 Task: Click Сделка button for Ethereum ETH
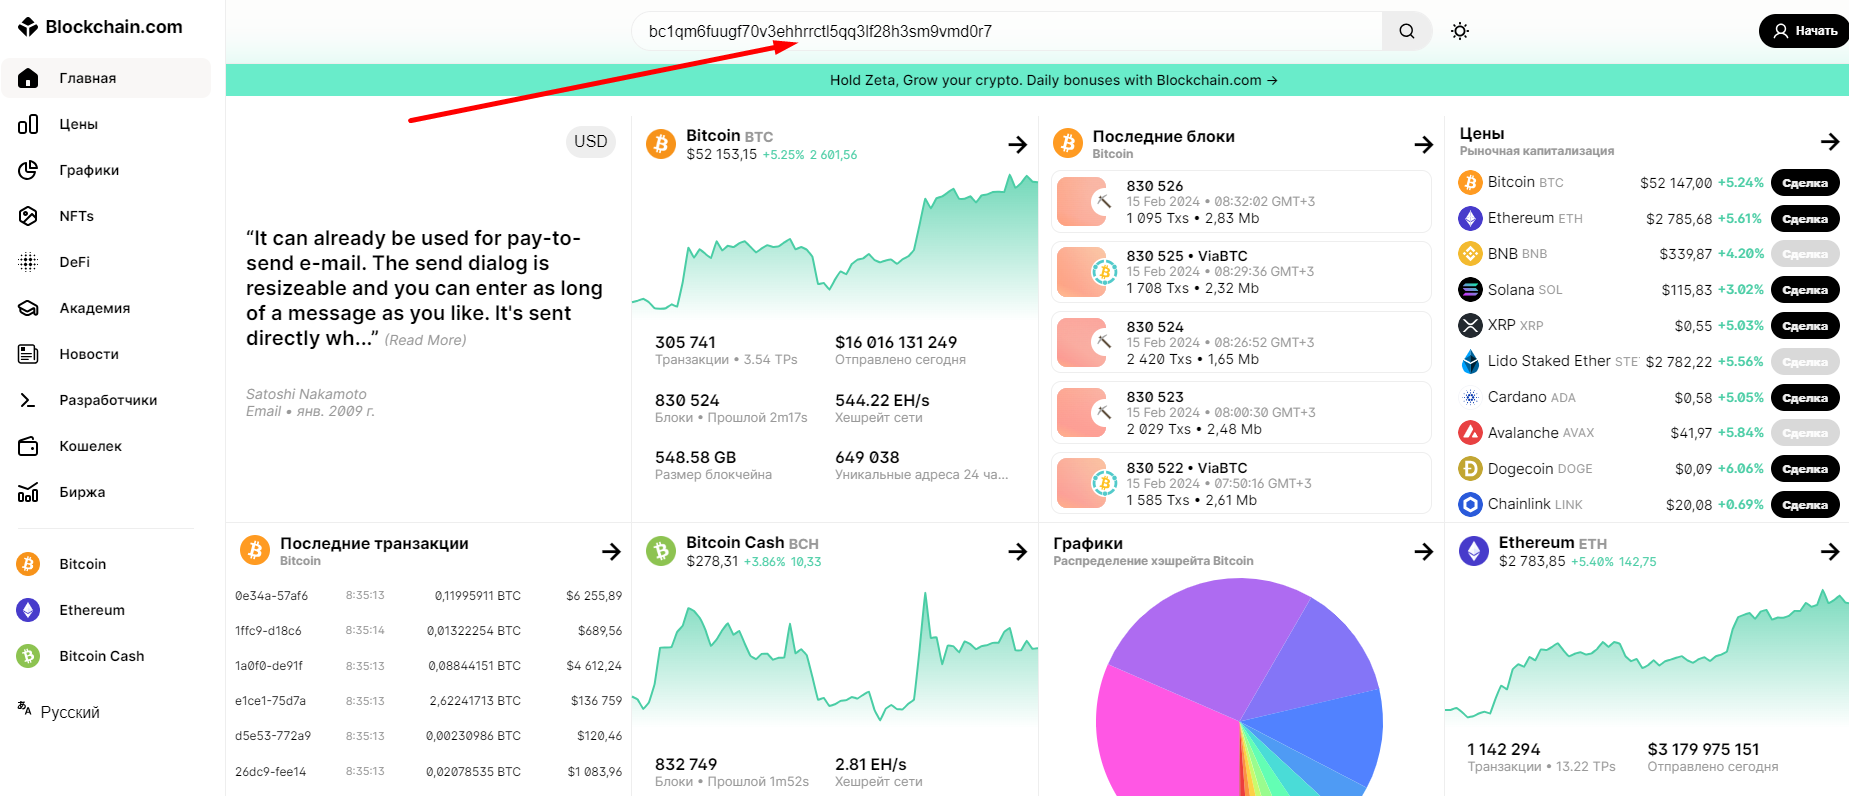[x=1805, y=219]
